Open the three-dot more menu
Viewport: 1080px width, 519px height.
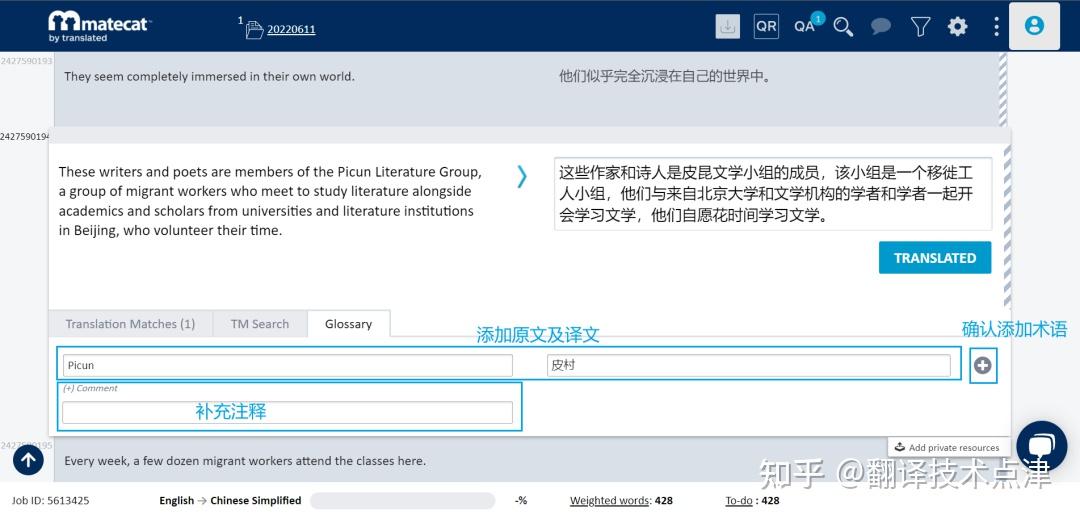[996, 27]
